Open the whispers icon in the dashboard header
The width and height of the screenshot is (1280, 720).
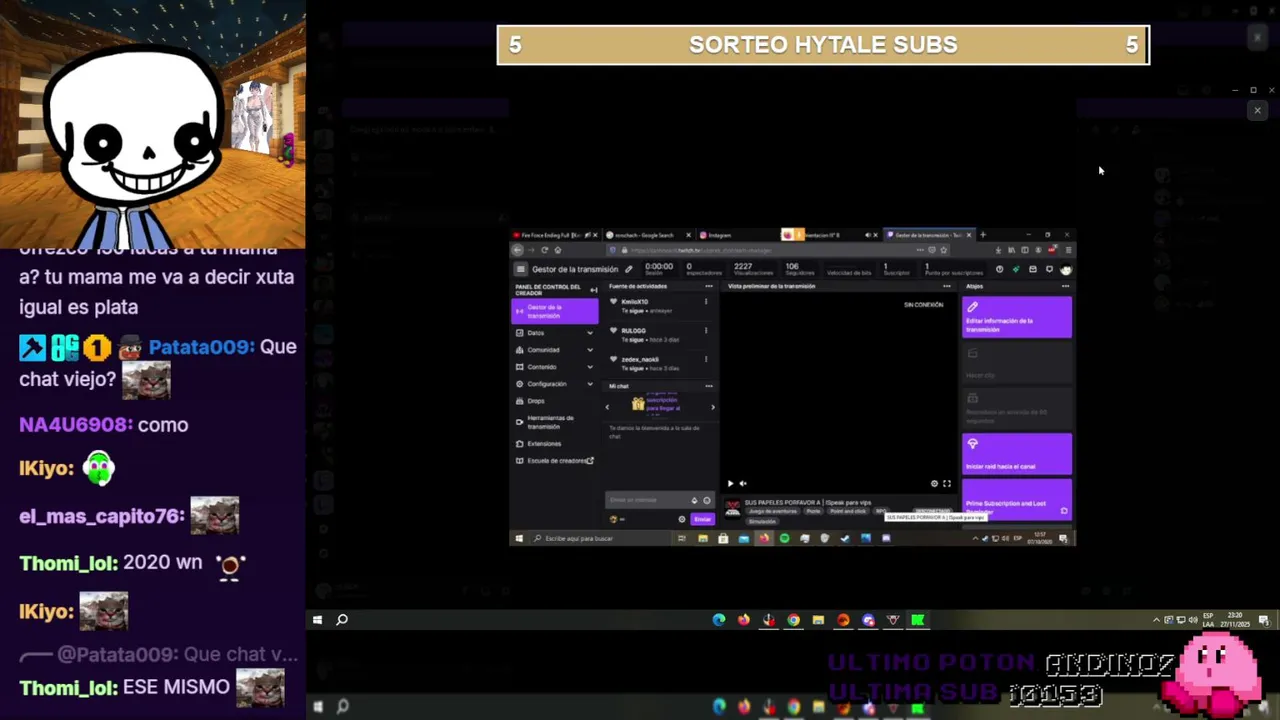coord(1049,269)
